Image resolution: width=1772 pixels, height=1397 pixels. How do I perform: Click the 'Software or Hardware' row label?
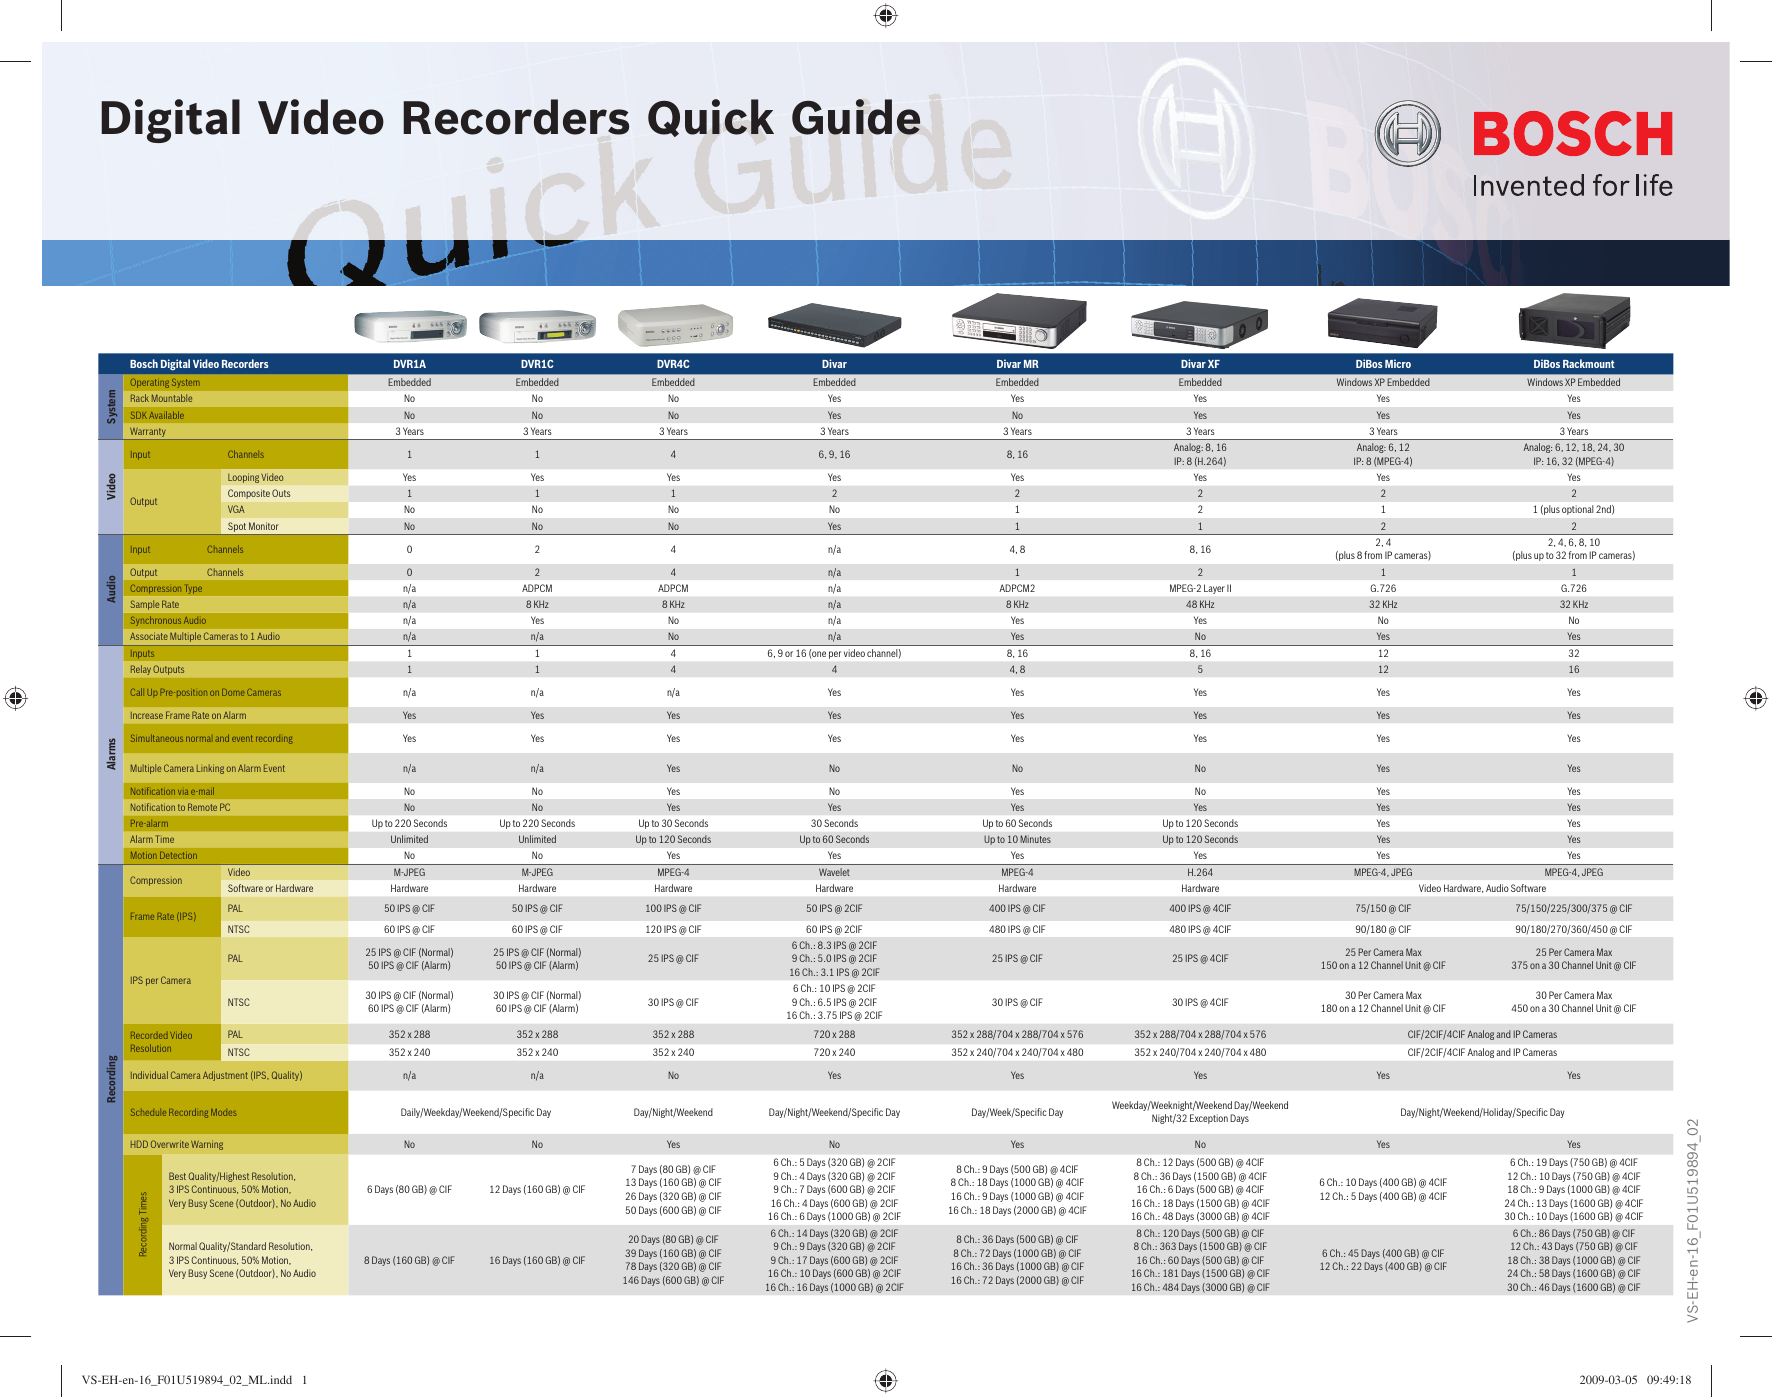click(270, 889)
